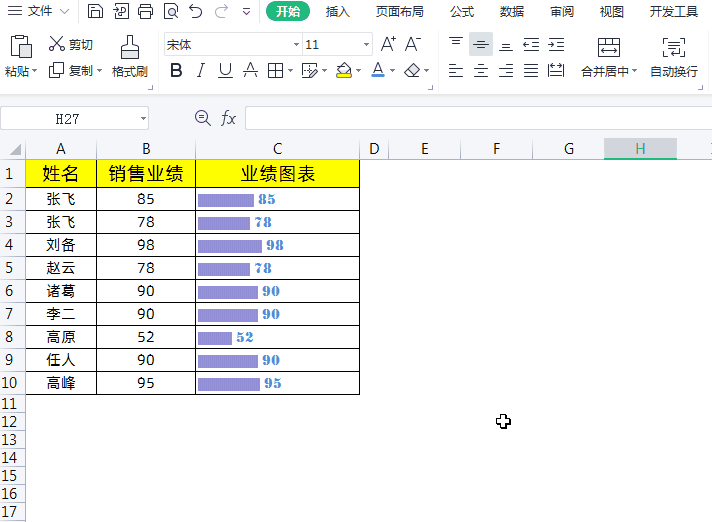The width and height of the screenshot is (712, 522).
Task: Open the Insert Function fx dialog
Action: [x=228, y=118]
